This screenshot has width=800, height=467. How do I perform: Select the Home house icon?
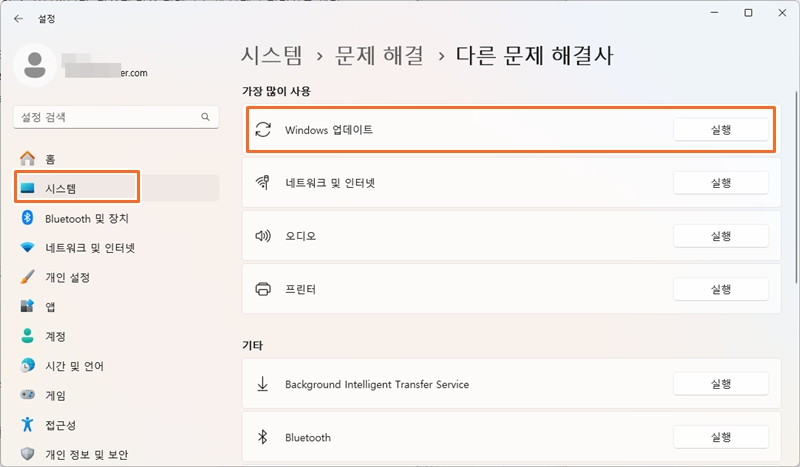point(28,159)
